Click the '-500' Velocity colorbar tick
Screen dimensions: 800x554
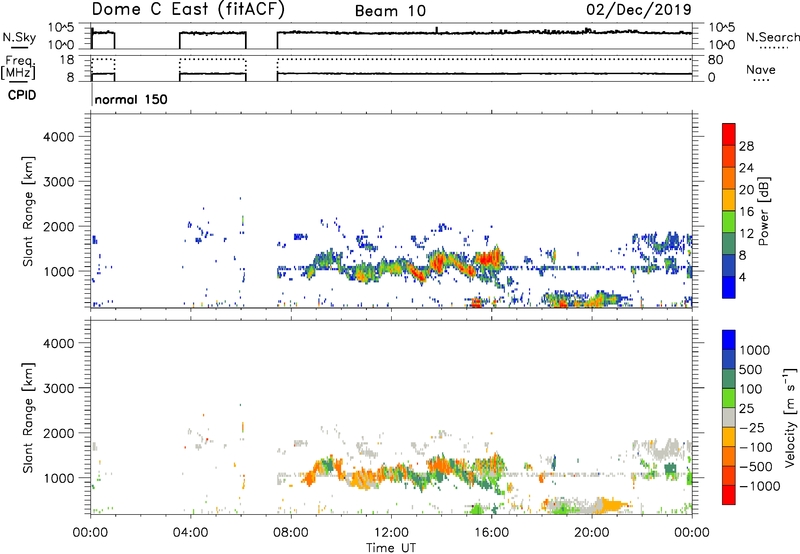tap(756, 467)
